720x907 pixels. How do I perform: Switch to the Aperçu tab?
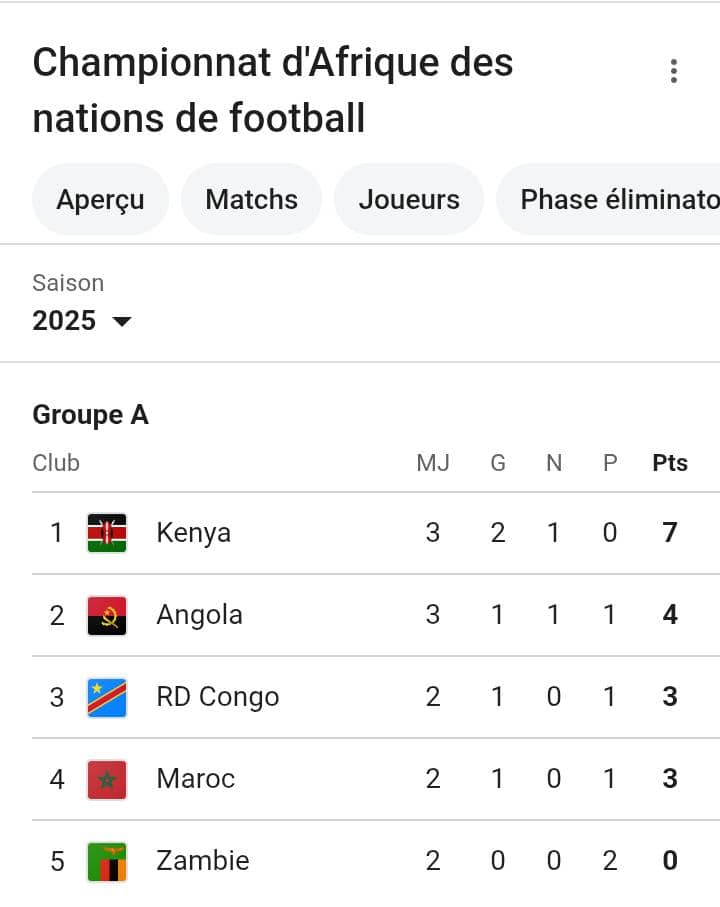pyautogui.click(x=100, y=199)
